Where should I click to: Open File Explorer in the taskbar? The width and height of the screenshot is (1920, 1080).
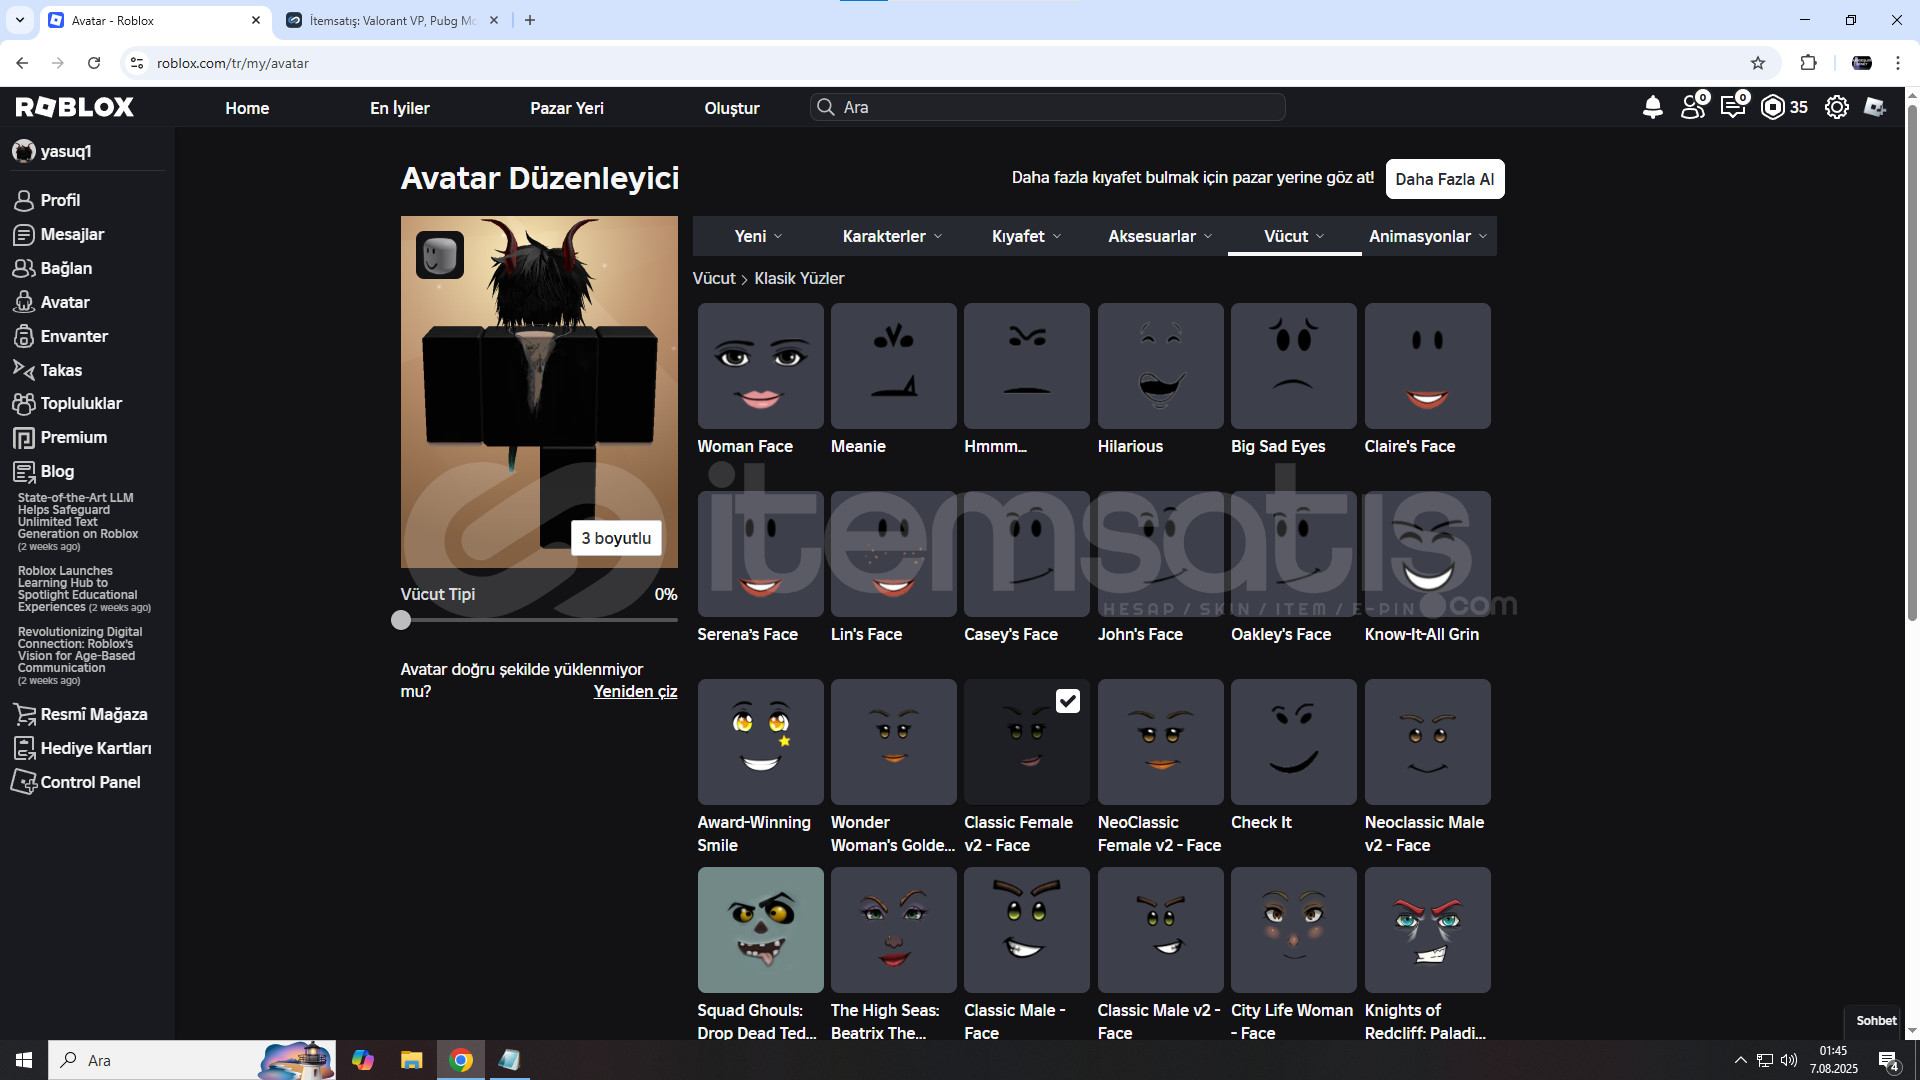pos(411,1060)
